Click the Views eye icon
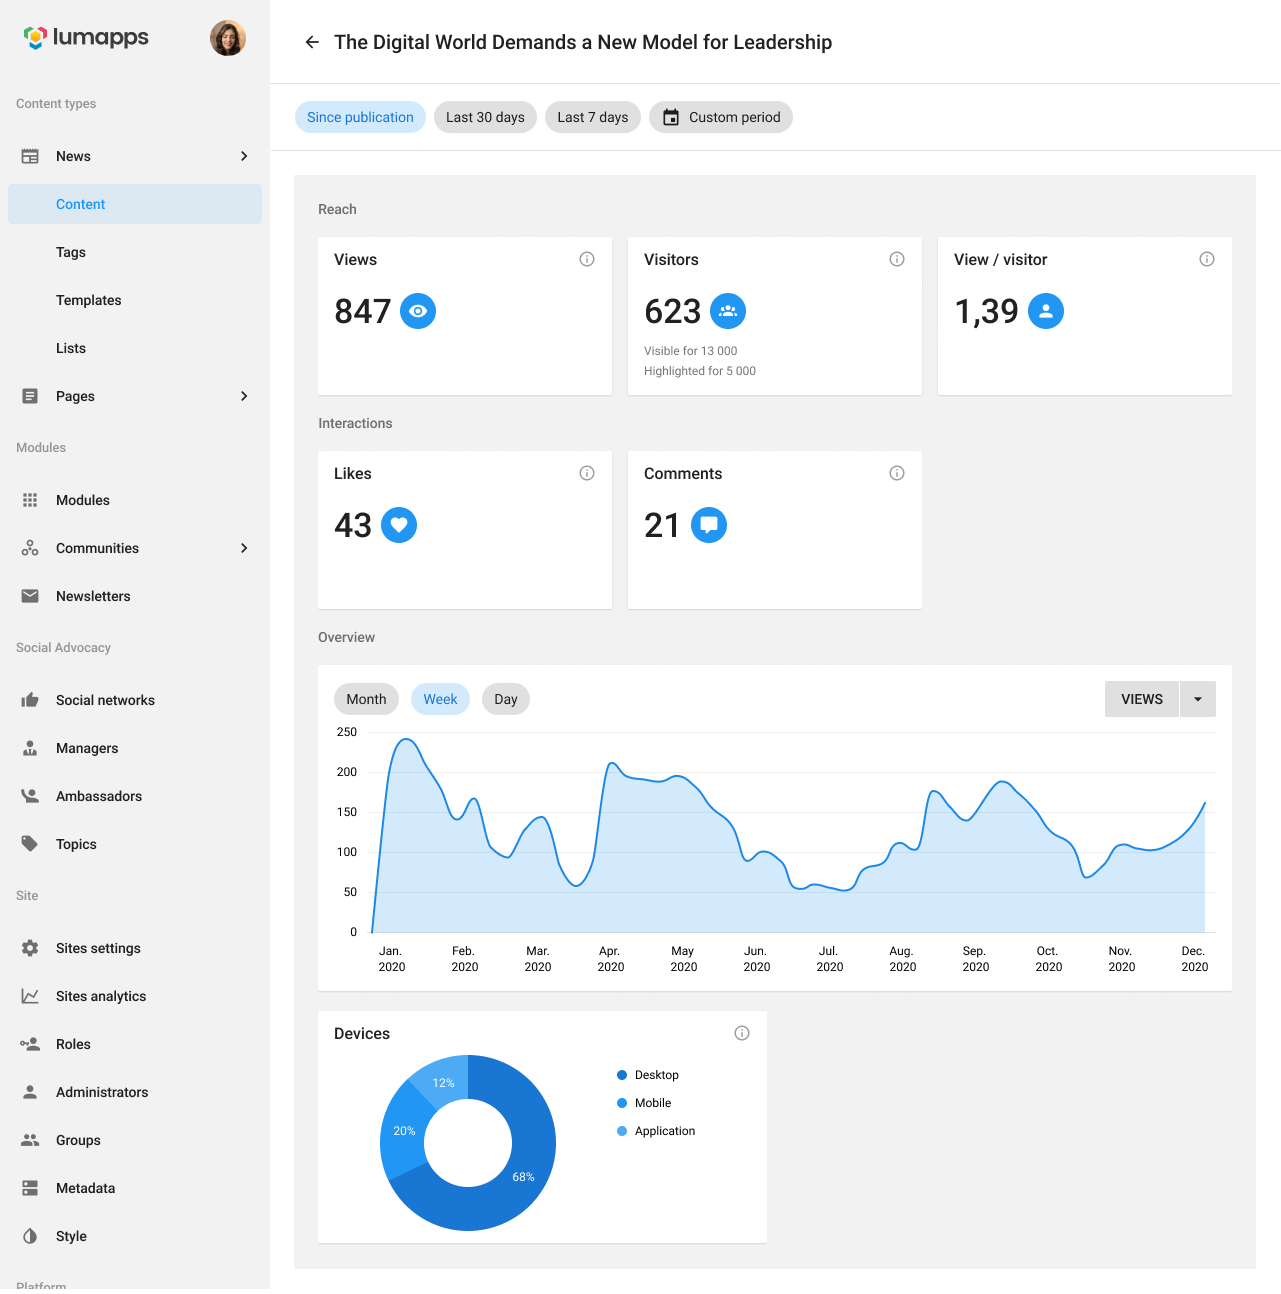 [418, 311]
